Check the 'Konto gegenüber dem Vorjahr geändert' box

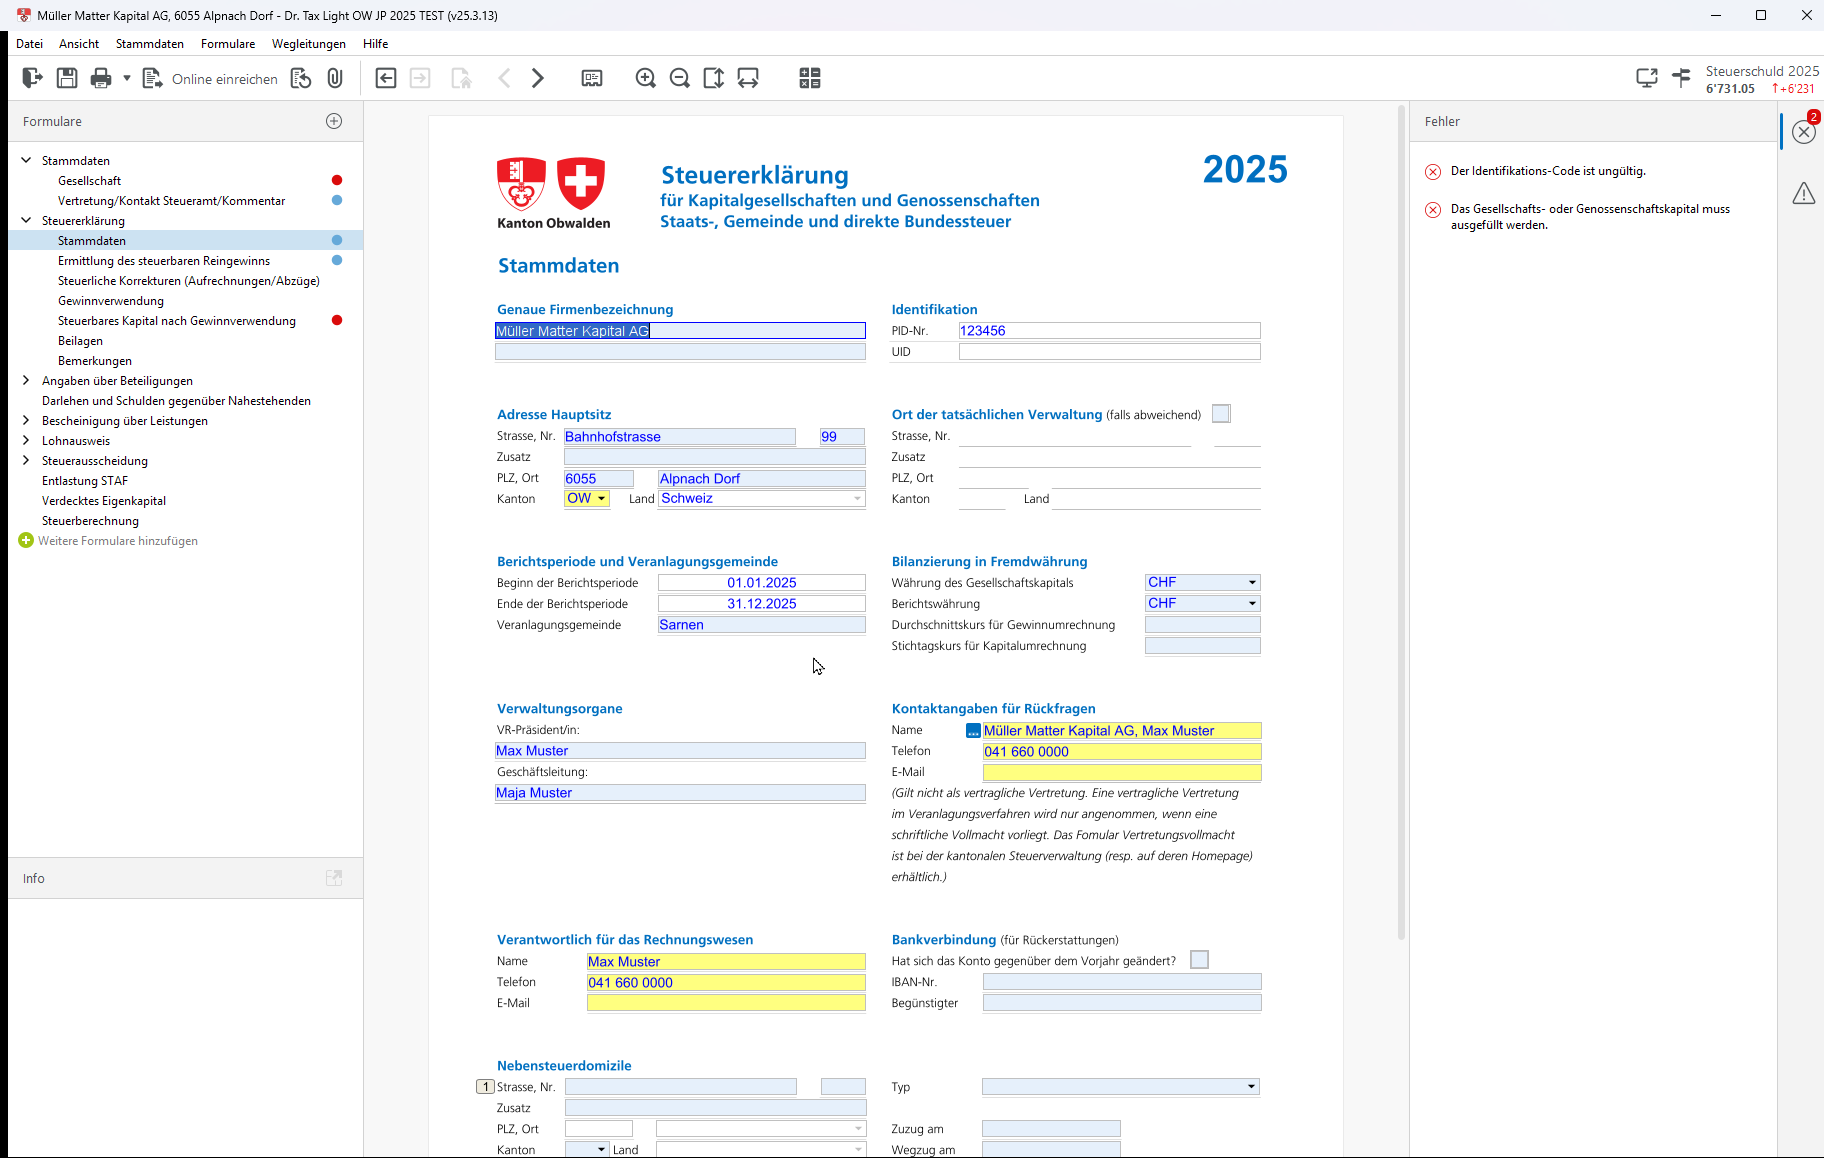pos(1200,960)
